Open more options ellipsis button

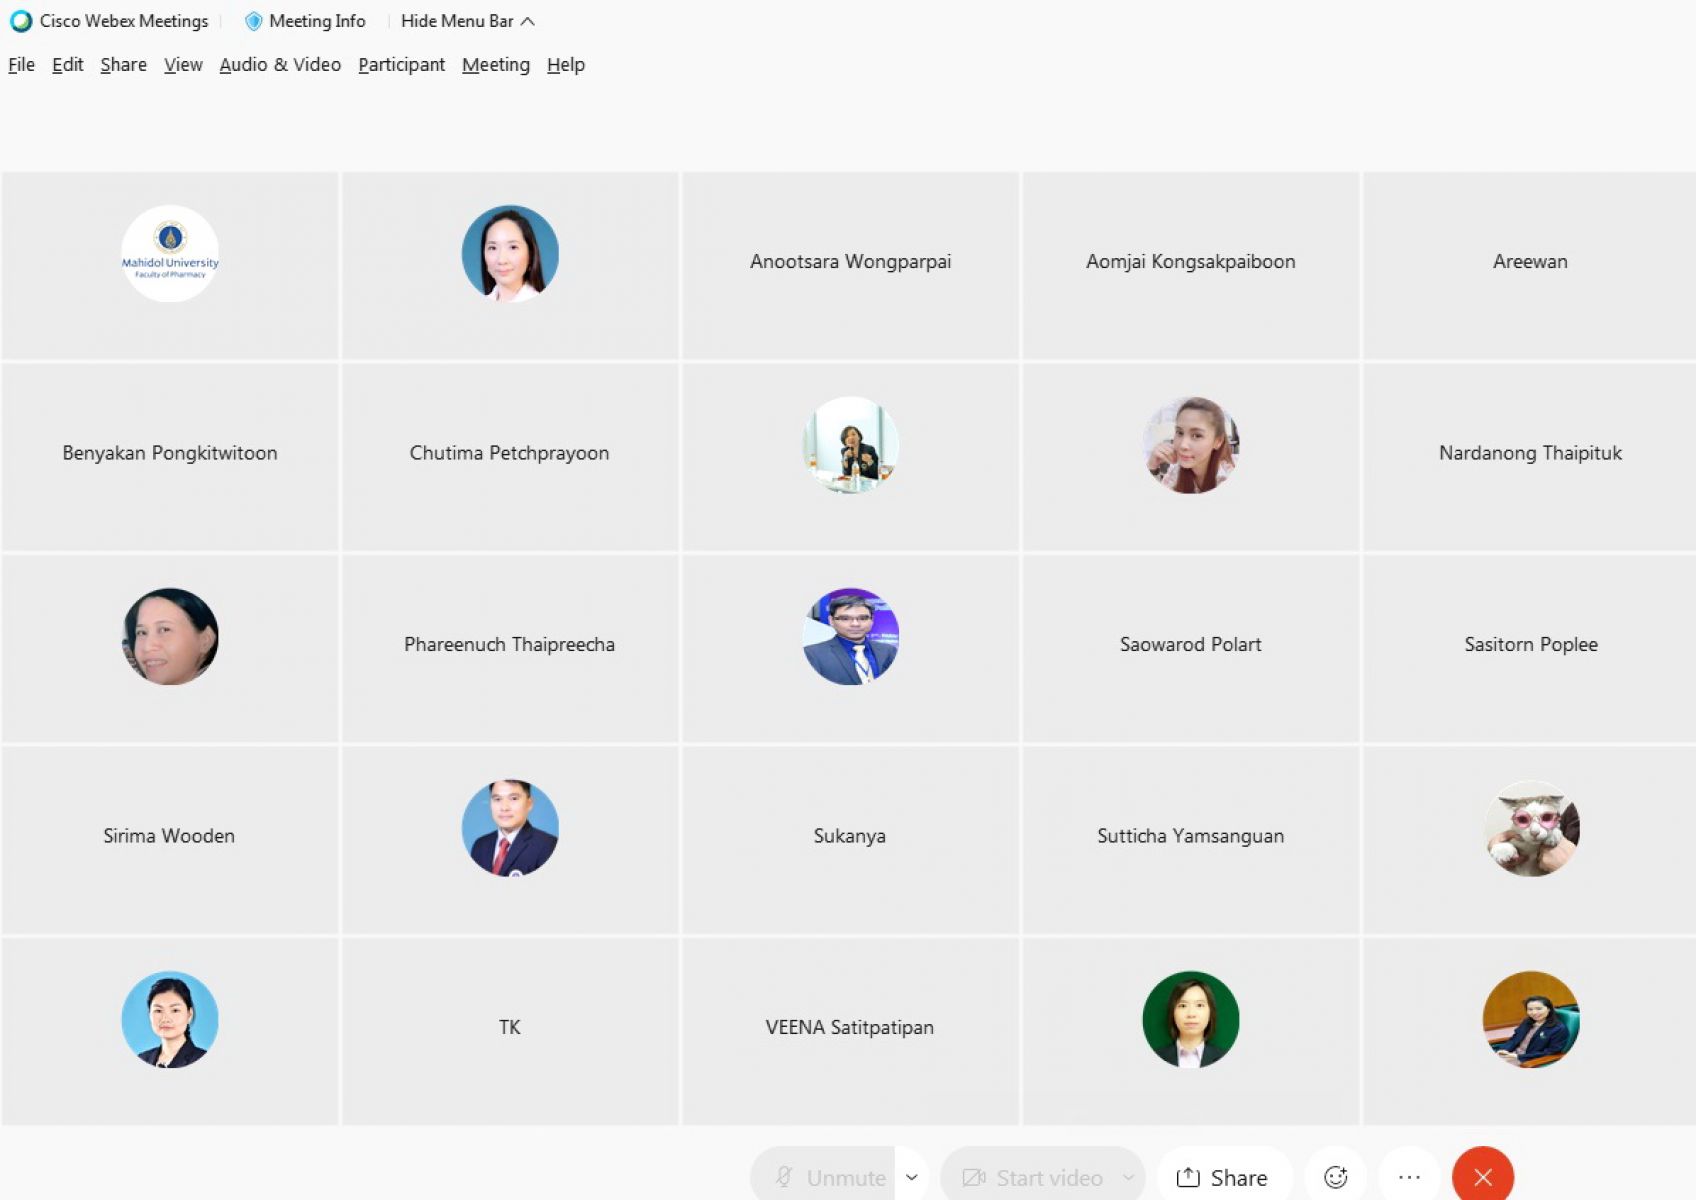click(x=1409, y=1177)
